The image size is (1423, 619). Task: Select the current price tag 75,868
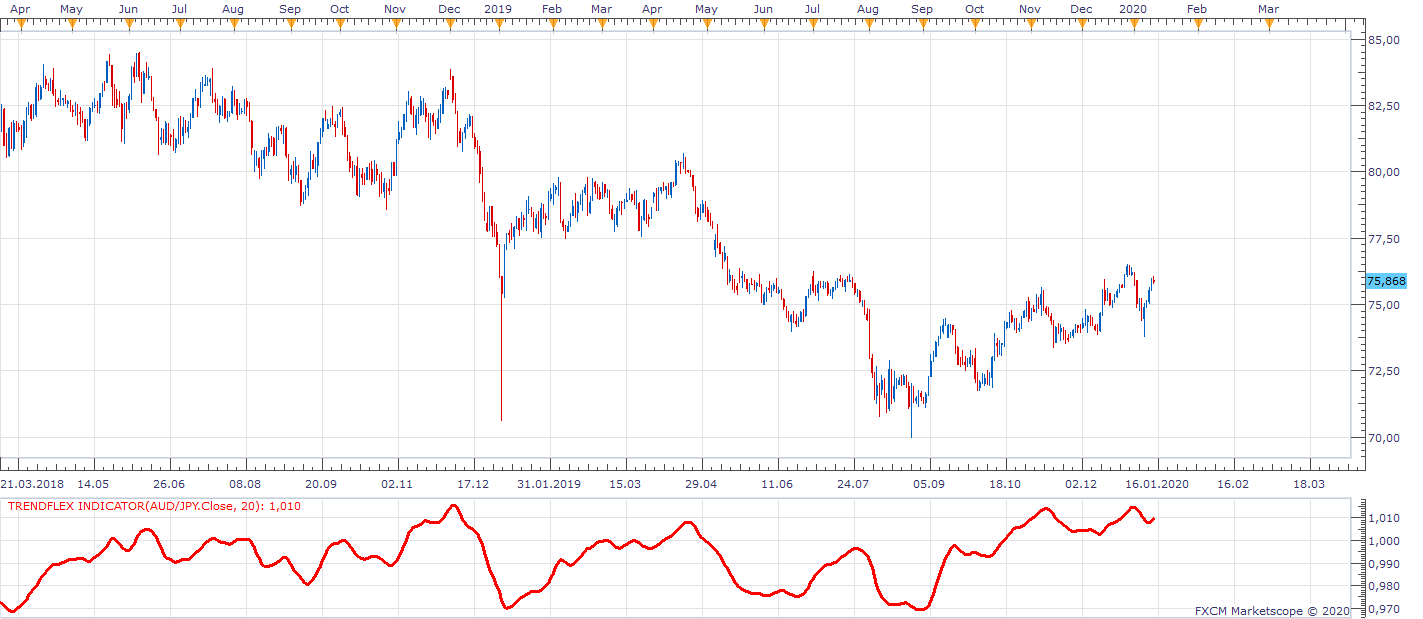(1385, 282)
